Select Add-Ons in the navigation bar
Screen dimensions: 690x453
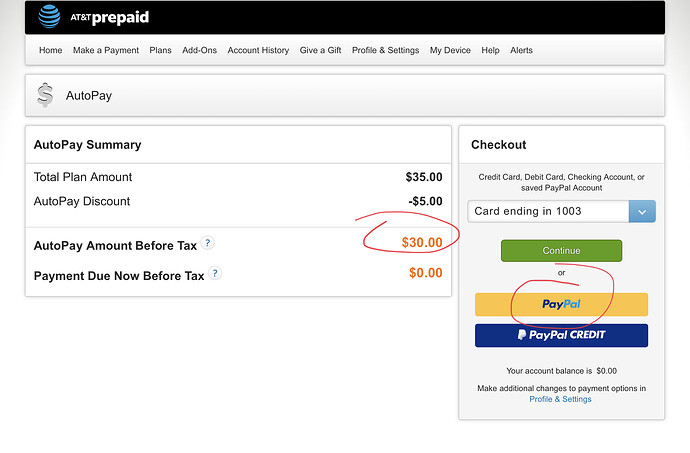click(x=199, y=50)
